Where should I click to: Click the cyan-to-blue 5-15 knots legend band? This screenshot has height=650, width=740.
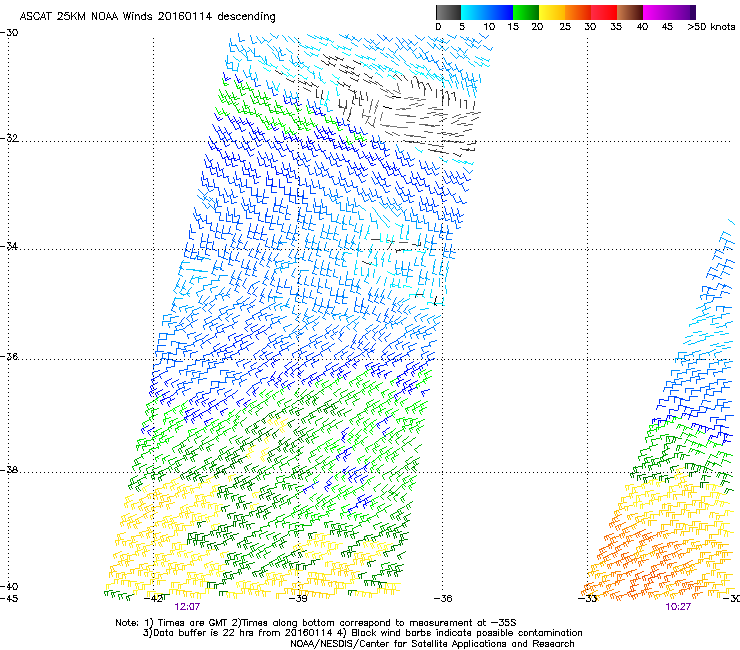(487, 12)
